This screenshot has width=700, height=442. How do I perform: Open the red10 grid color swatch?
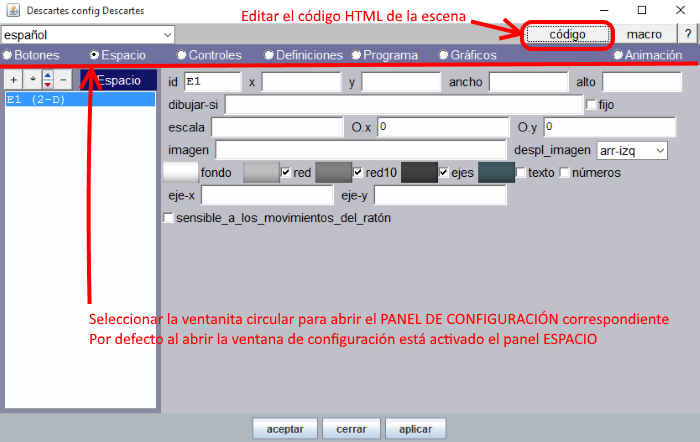(333, 172)
